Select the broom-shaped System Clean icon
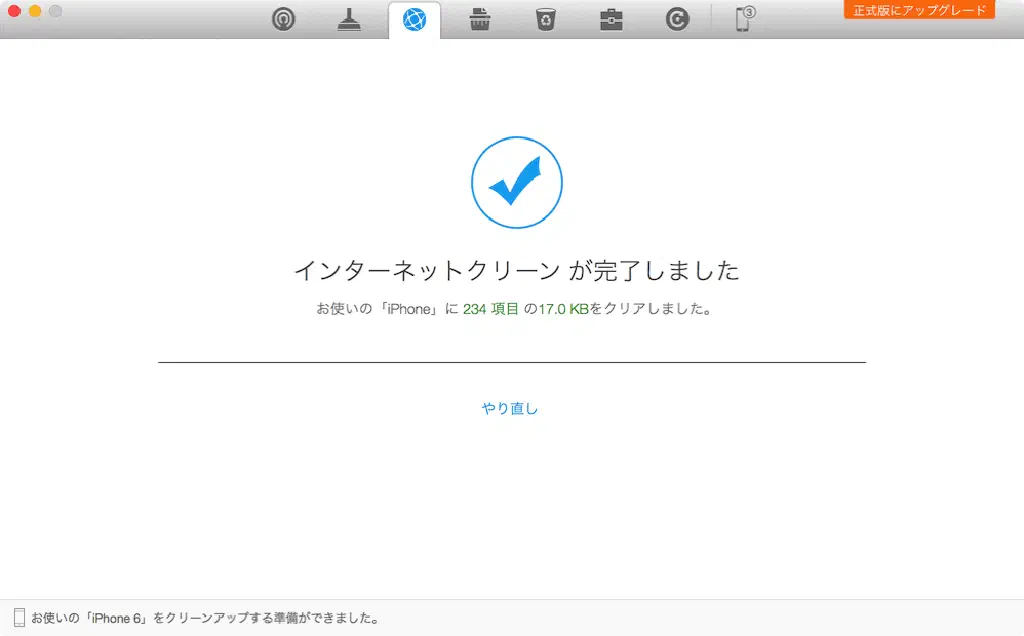The height and width of the screenshot is (636, 1024). [x=349, y=19]
